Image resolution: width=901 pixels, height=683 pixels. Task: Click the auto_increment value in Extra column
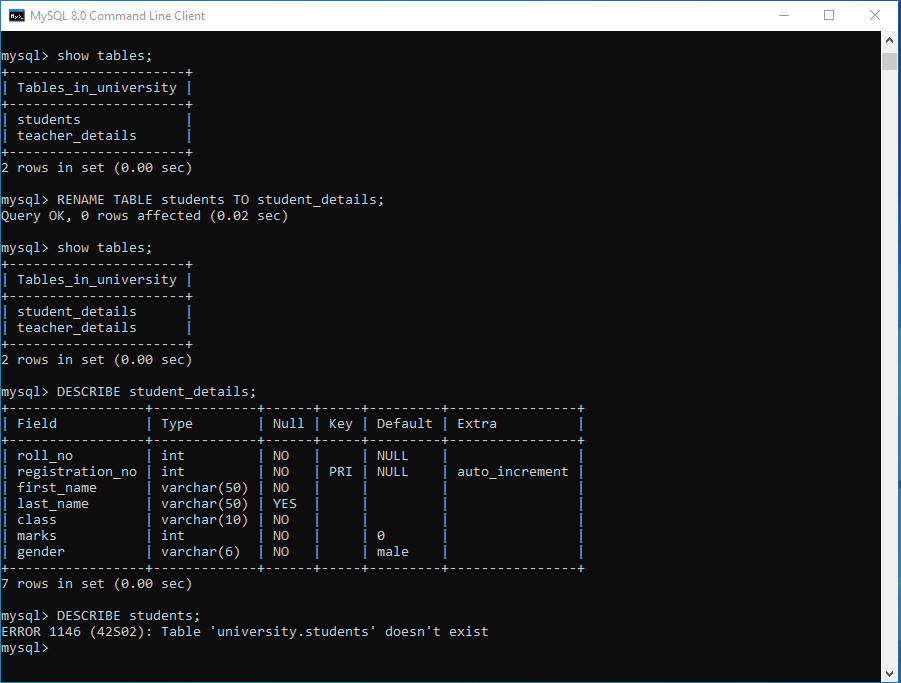[512, 472]
